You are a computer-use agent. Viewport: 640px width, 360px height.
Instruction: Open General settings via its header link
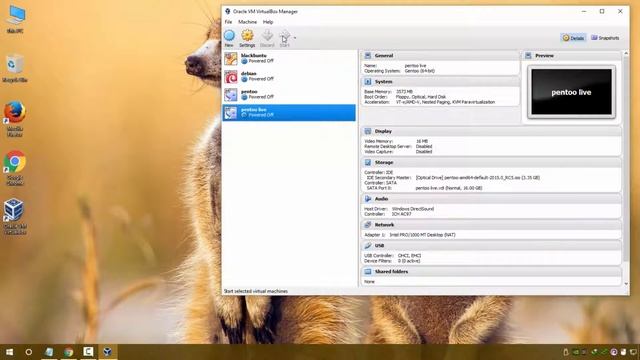click(384, 56)
